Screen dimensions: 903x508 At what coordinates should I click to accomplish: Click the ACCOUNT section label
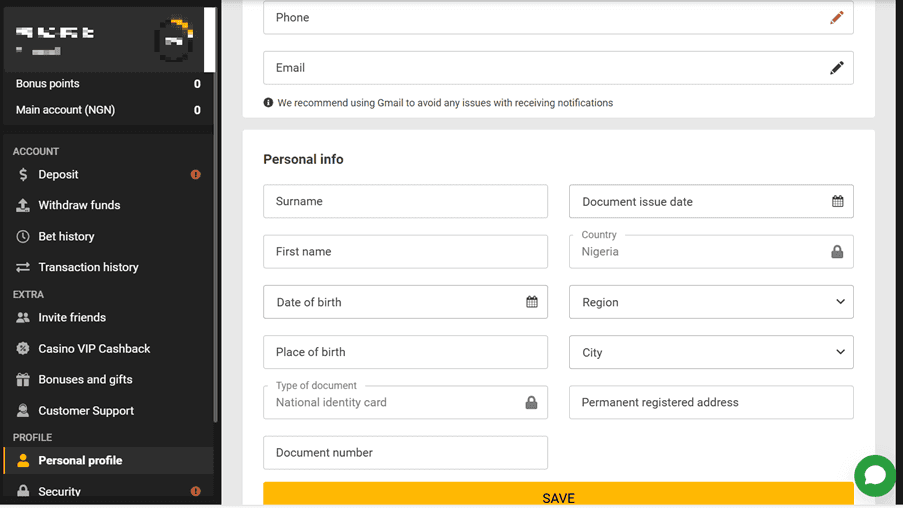tap(36, 151)
